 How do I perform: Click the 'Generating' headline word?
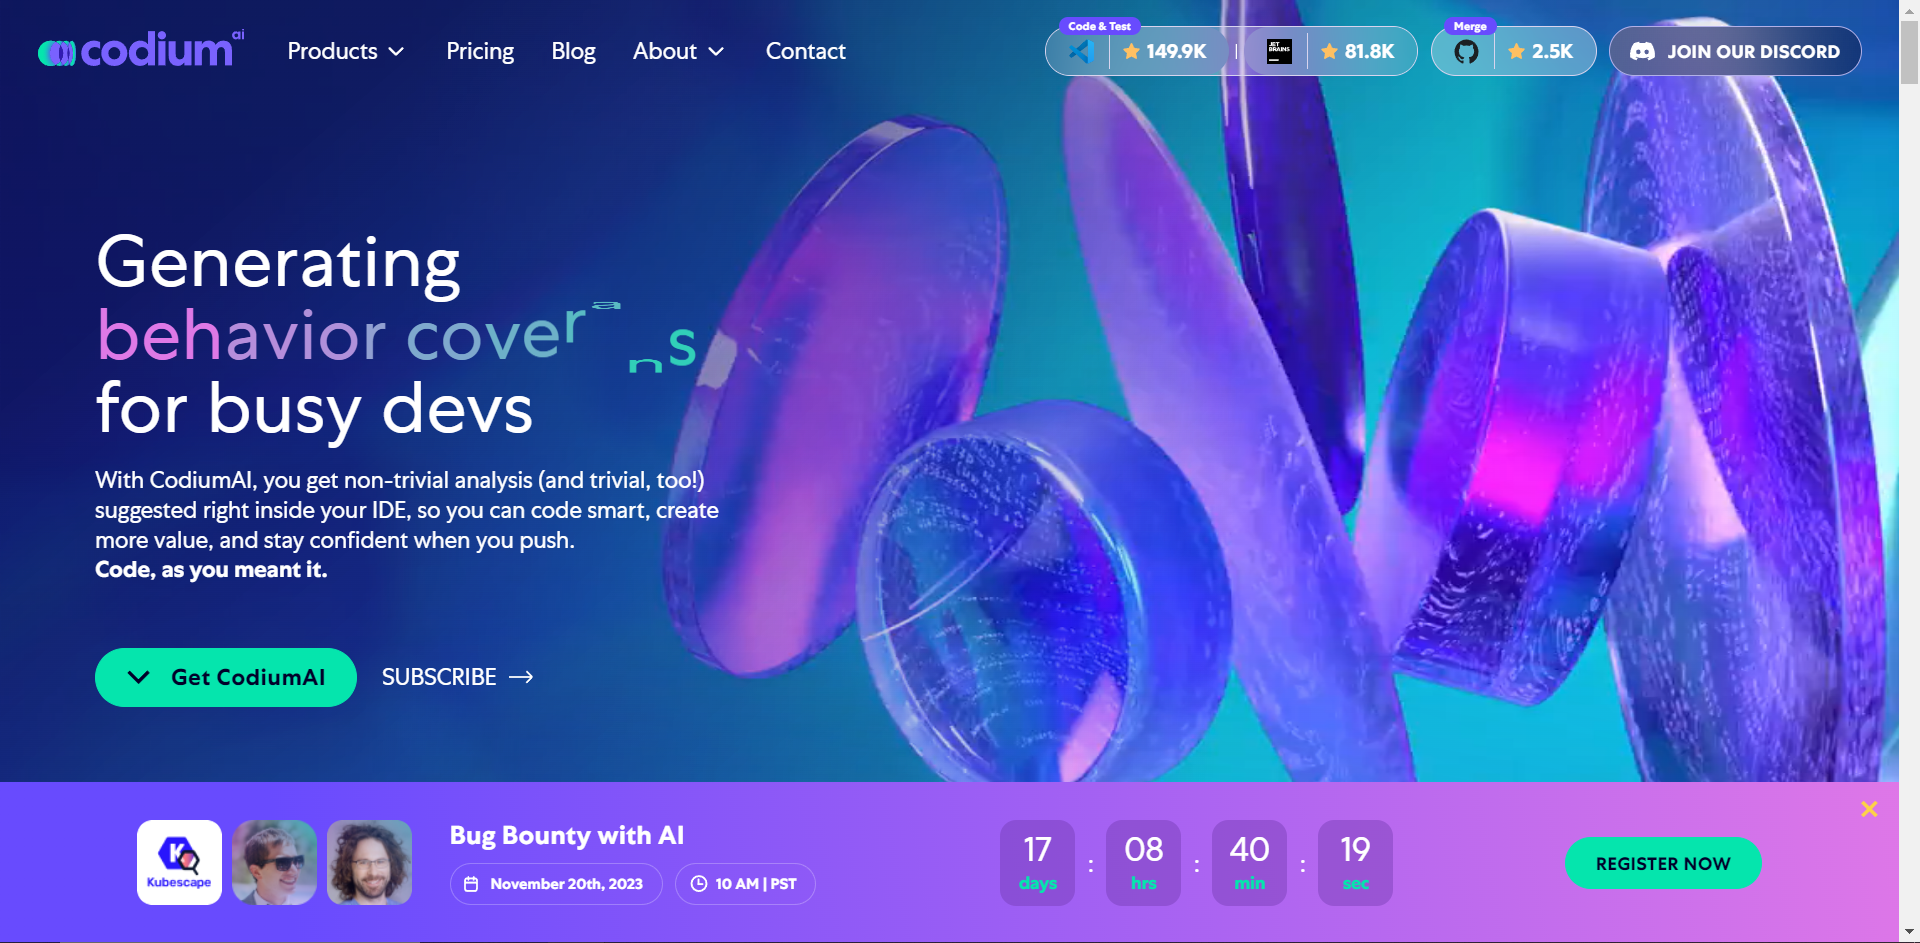[x=278, y=264]
